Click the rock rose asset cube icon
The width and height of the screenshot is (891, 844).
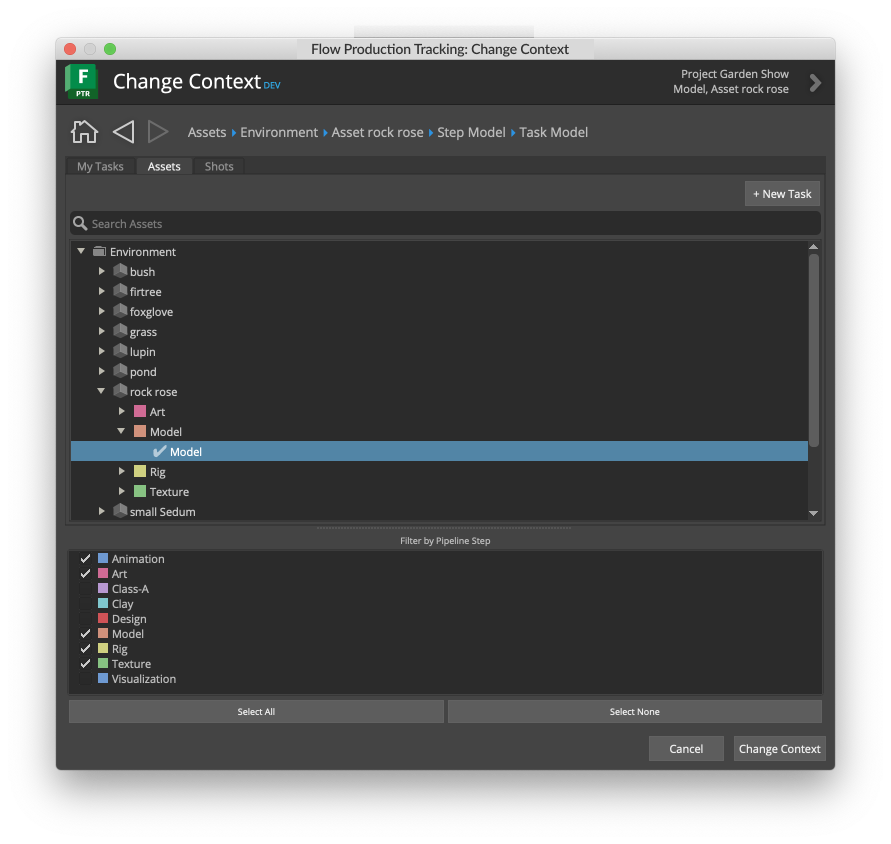tap(120, 390)
